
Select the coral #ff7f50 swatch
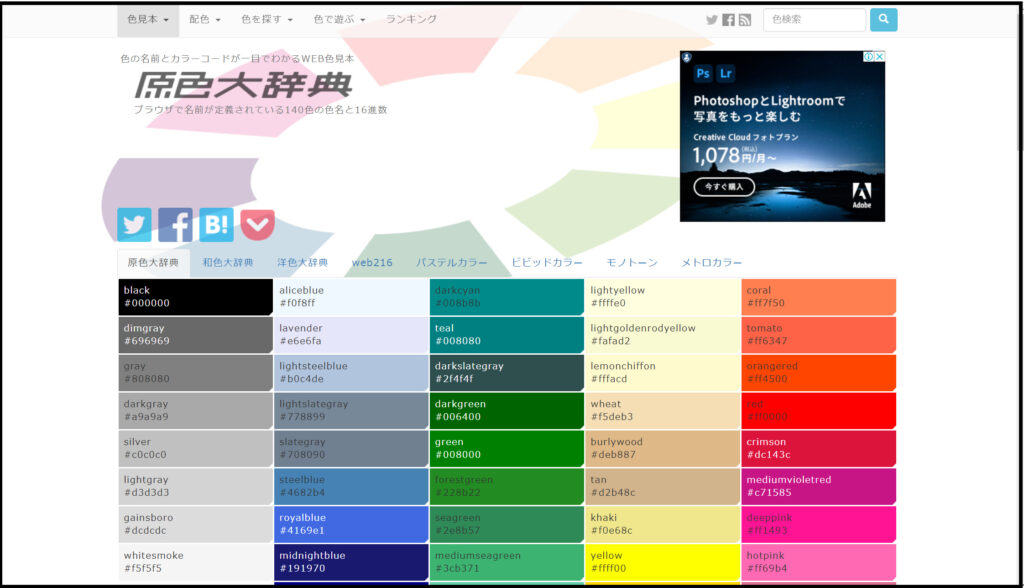819,297
